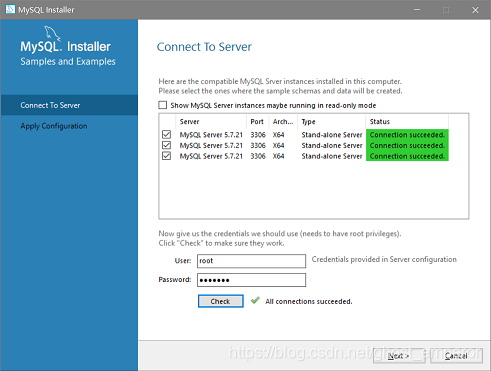Sort by the Port column header

coord(257,122)
